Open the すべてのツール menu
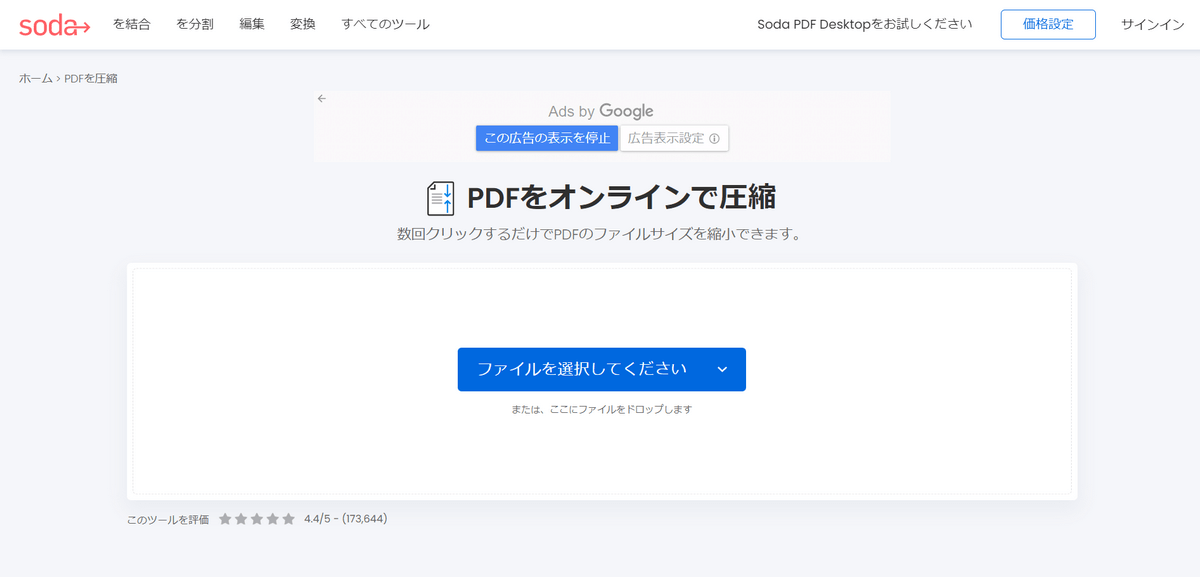 (x=386, y=24)
